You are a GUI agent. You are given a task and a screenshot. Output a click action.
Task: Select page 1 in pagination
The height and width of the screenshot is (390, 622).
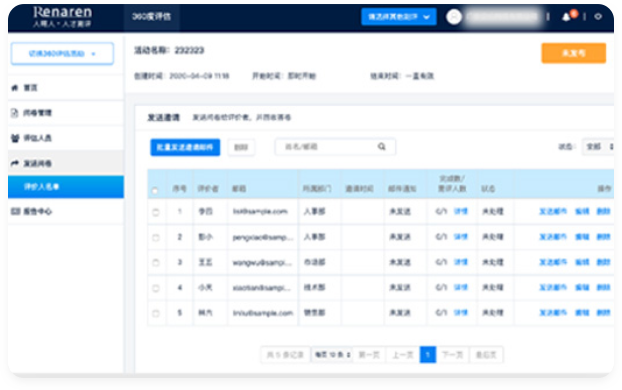[x=428, y=355]
